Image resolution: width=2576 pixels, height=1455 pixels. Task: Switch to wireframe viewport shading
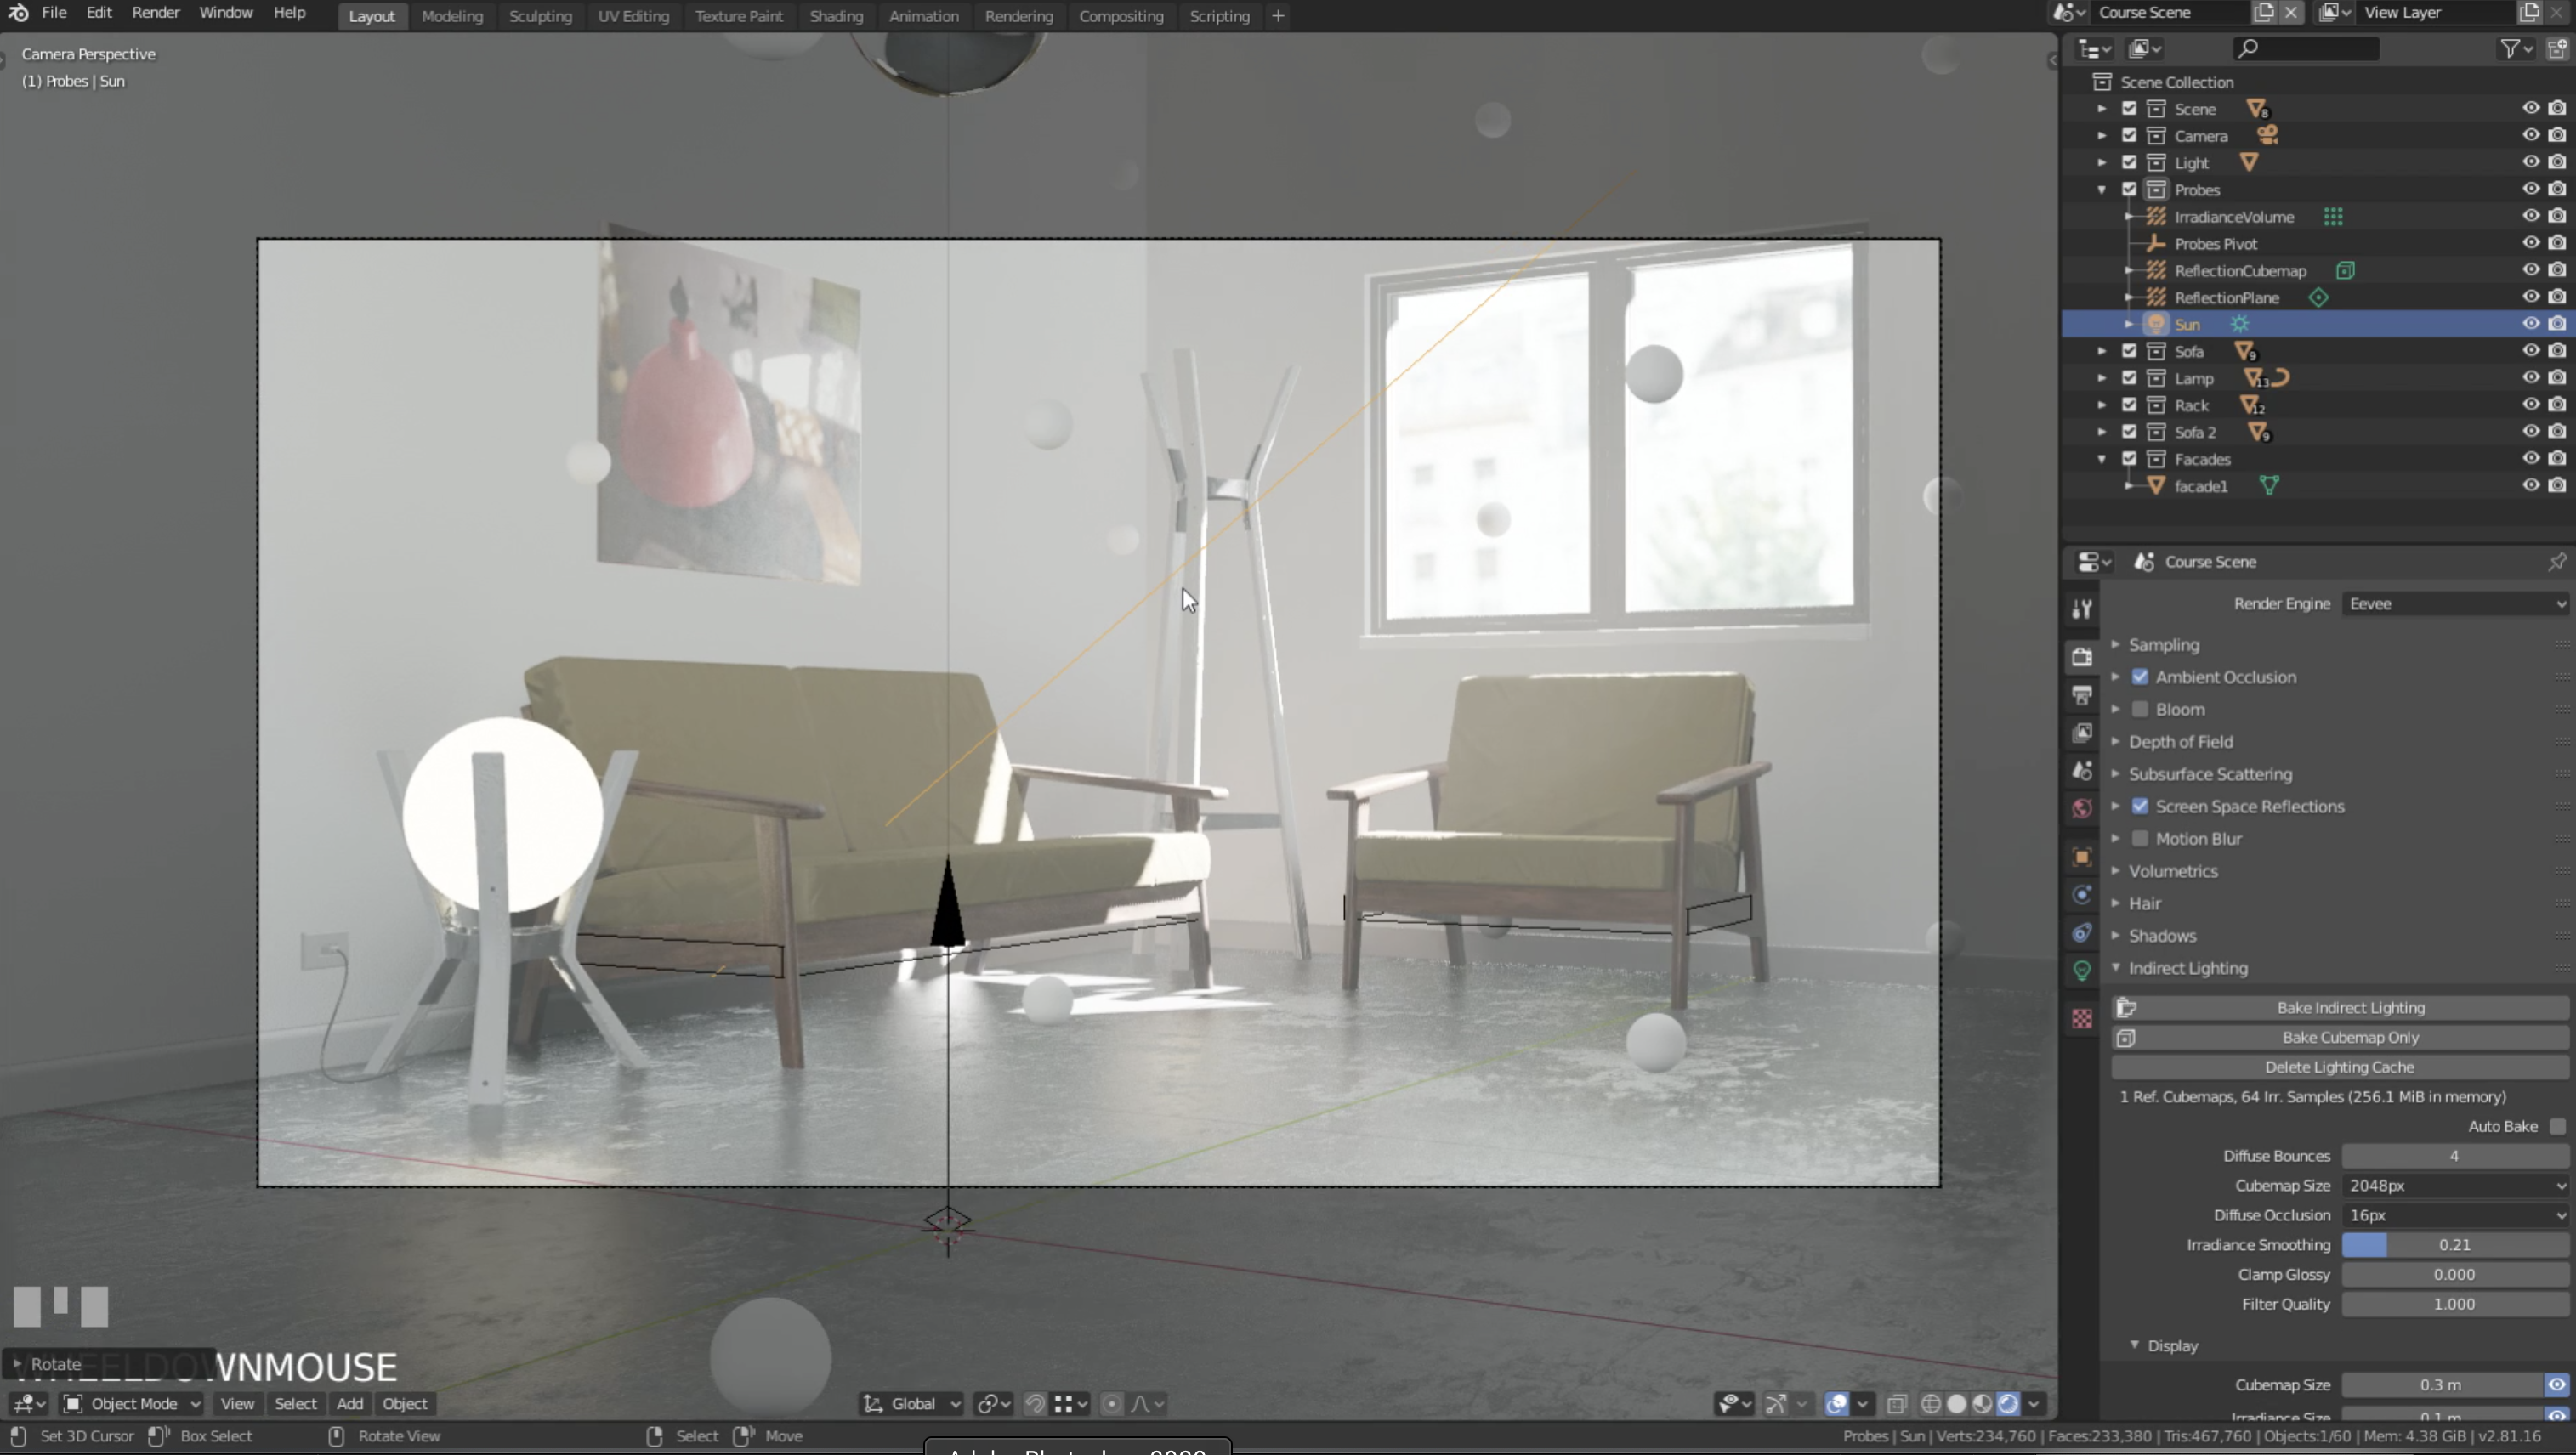tap(1931, 1404)
